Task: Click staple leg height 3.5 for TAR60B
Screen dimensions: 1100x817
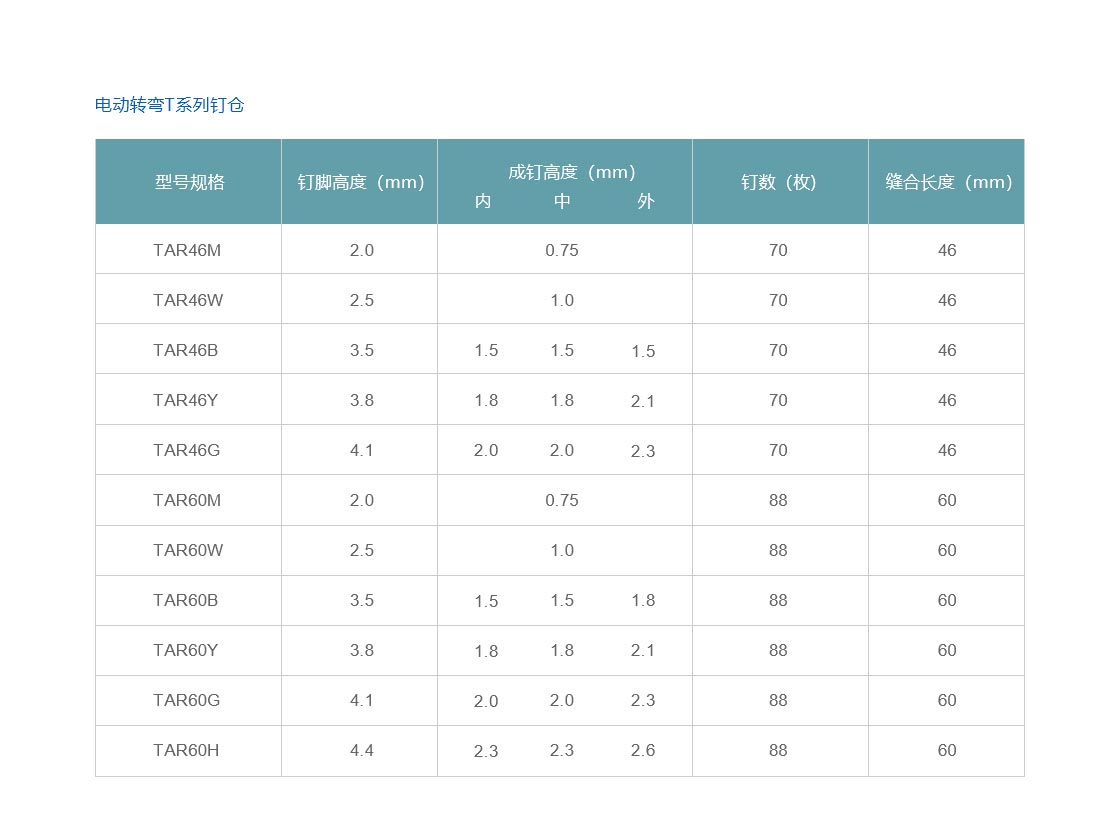Action: 362,600
